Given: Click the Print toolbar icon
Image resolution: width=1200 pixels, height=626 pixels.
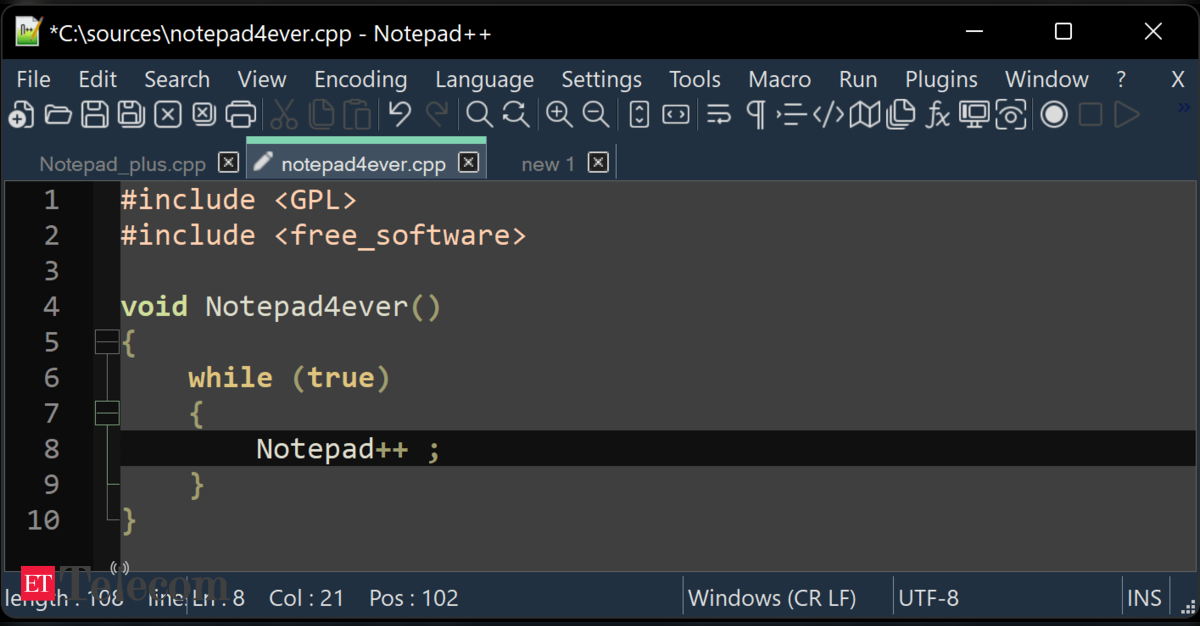Looking at the screenshot, I should (x=241, y=115).
